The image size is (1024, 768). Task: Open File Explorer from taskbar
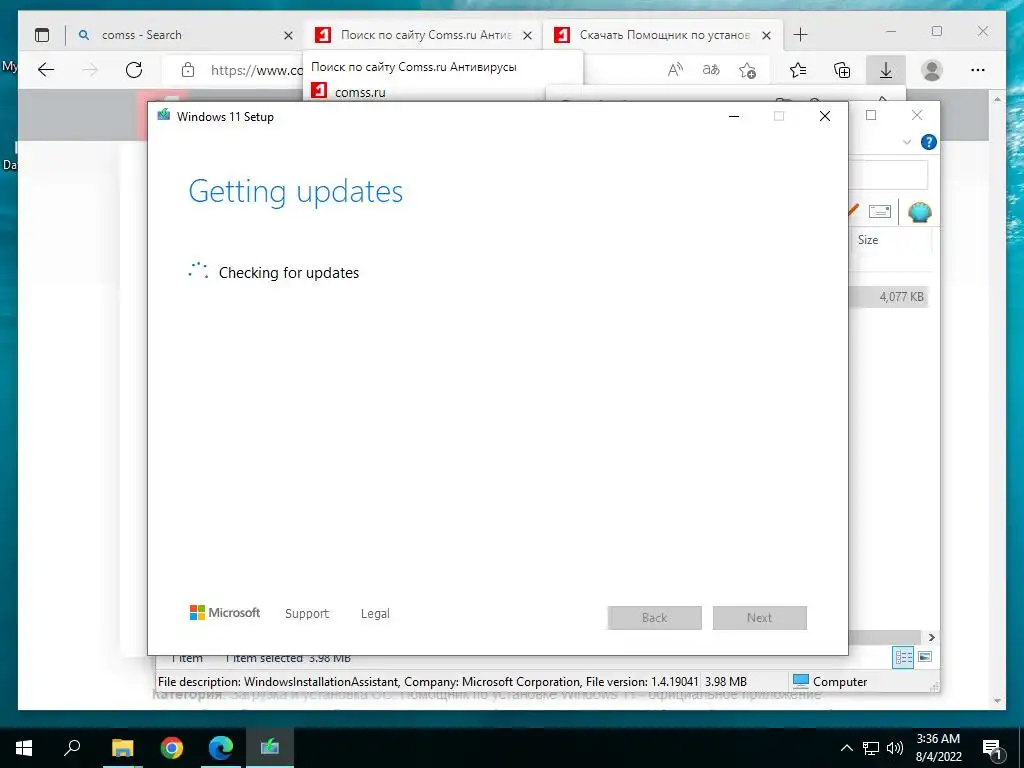click(x=123, y=748)
